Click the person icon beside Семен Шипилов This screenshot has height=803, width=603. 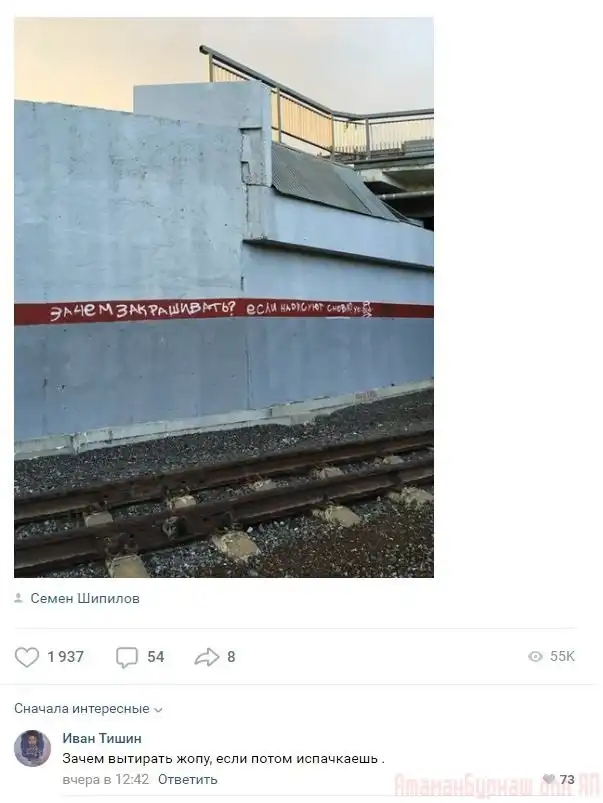19,598
